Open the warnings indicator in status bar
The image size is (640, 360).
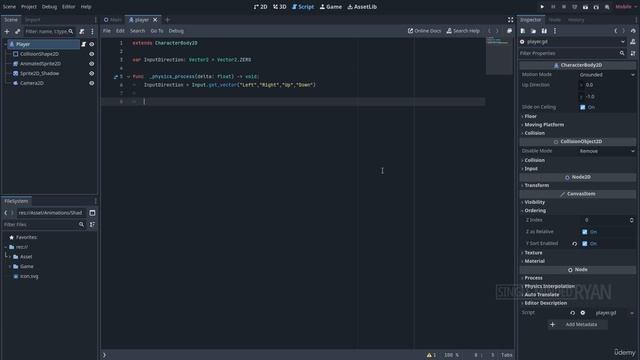(431, 355)
